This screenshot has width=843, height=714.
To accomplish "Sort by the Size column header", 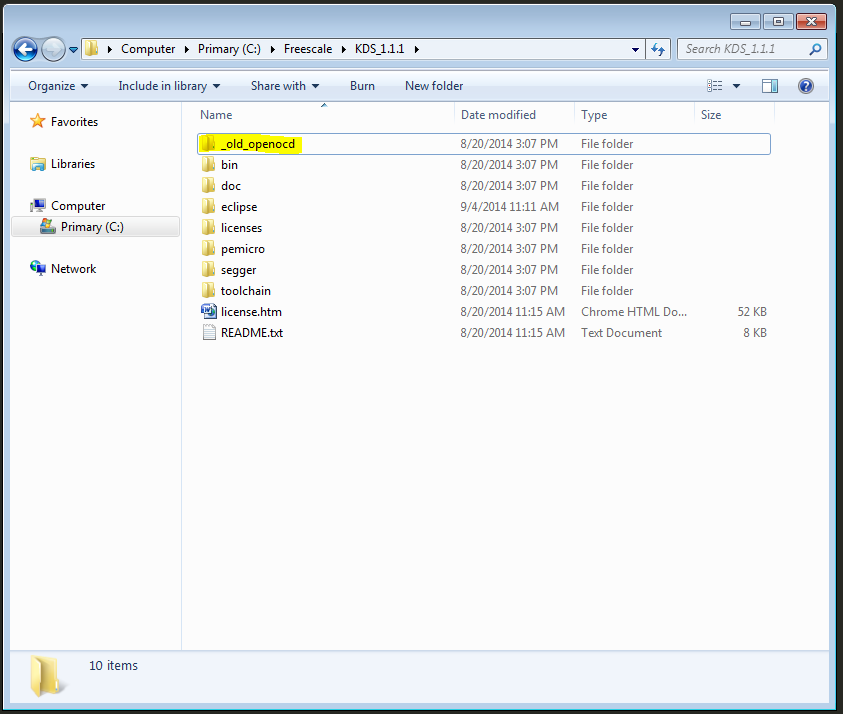I will [711, 115].
